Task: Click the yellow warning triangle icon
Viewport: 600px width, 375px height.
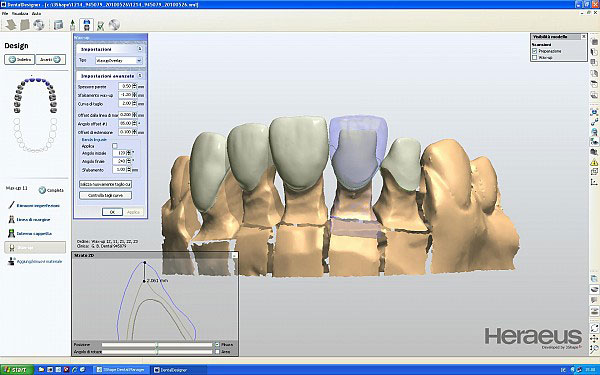Action: (594, 162)
